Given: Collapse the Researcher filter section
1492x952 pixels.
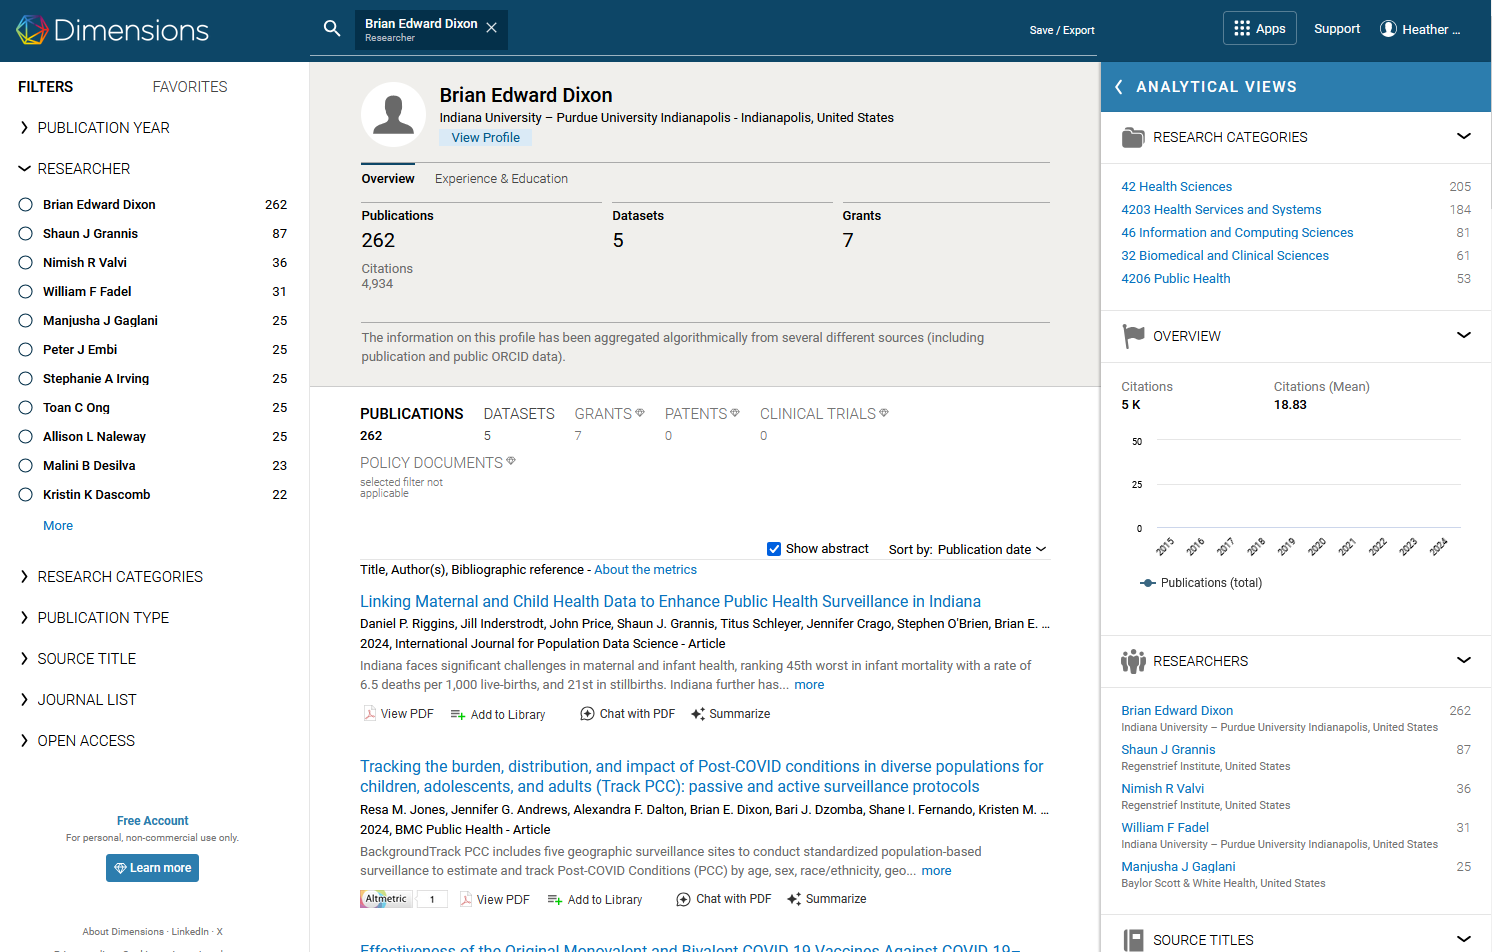Looking at the screenshot, I should click(x=74, y=169).
